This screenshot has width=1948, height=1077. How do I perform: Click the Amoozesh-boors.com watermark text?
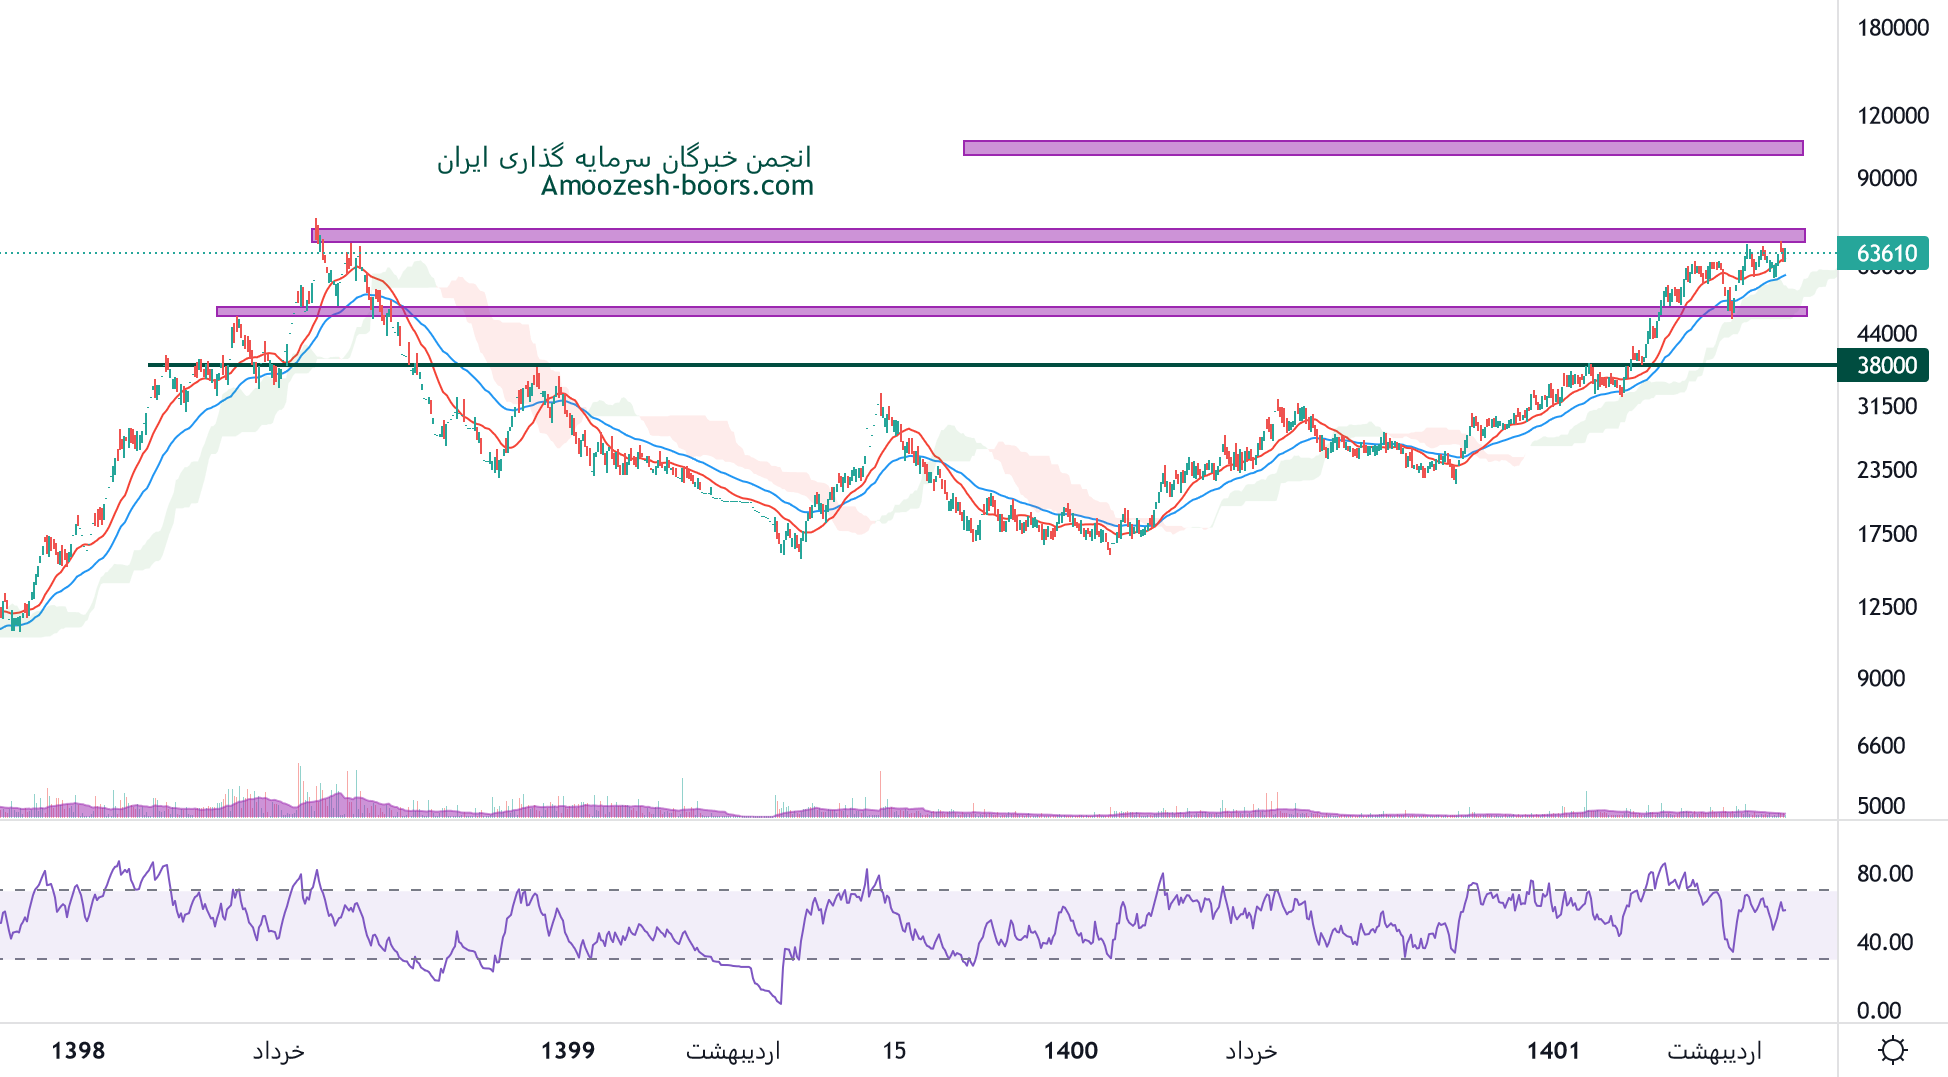(677, 186)
